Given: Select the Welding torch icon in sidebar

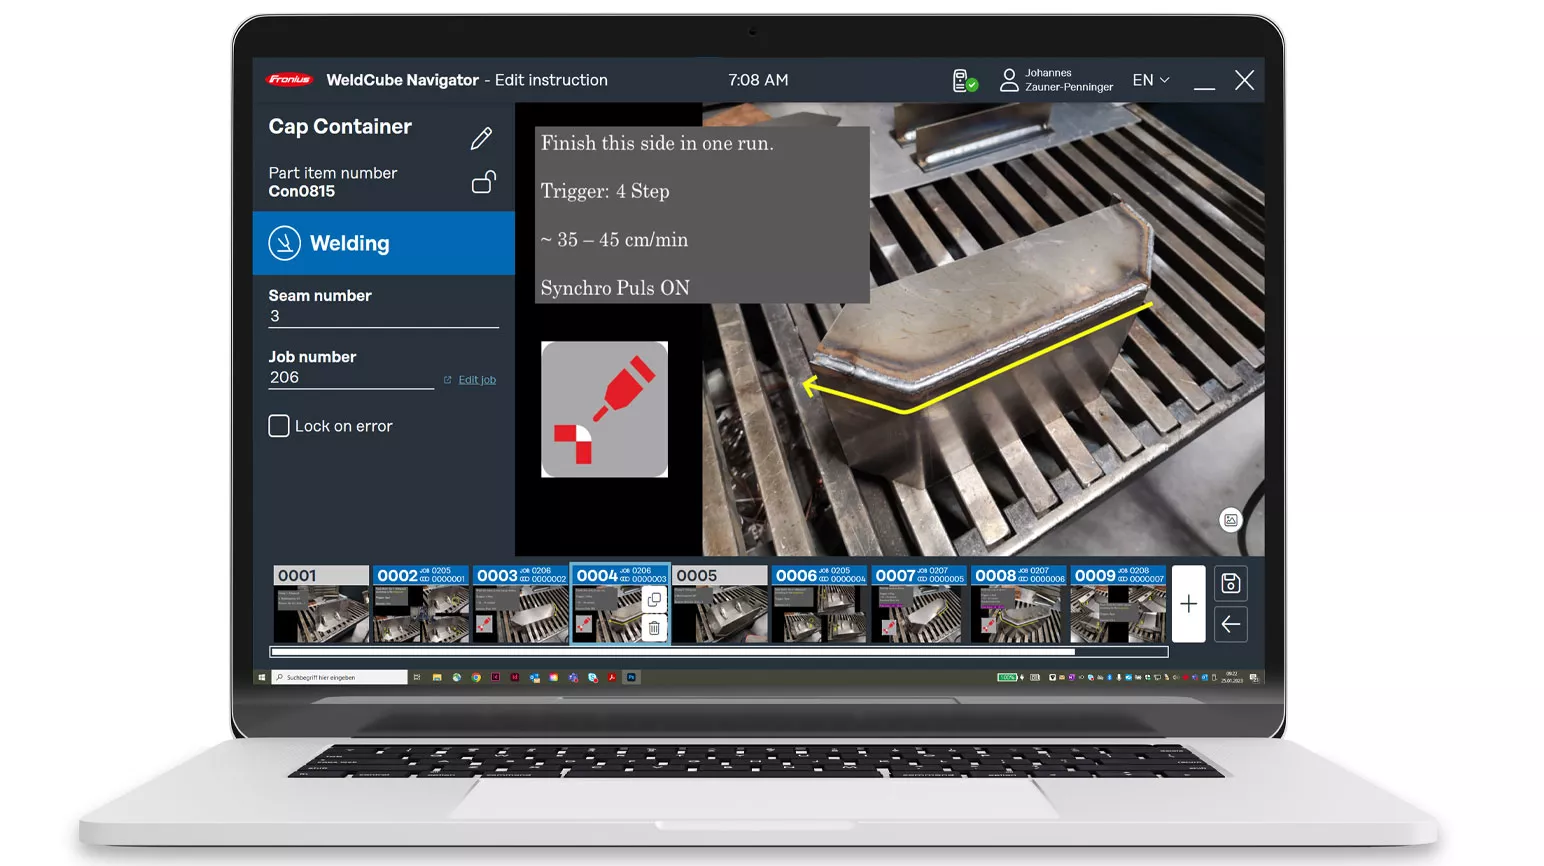Looking at the screenshot, I should pos(284,243).
